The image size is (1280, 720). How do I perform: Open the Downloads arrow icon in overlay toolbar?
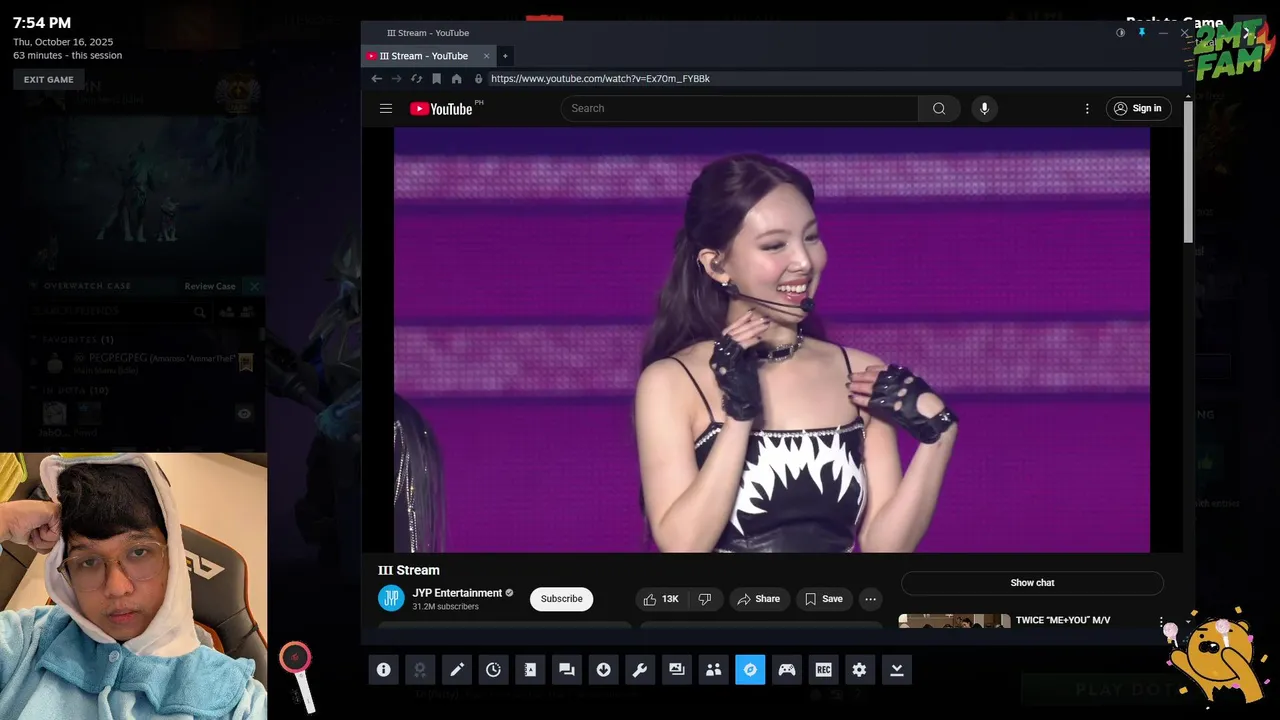tap(603, 670)
